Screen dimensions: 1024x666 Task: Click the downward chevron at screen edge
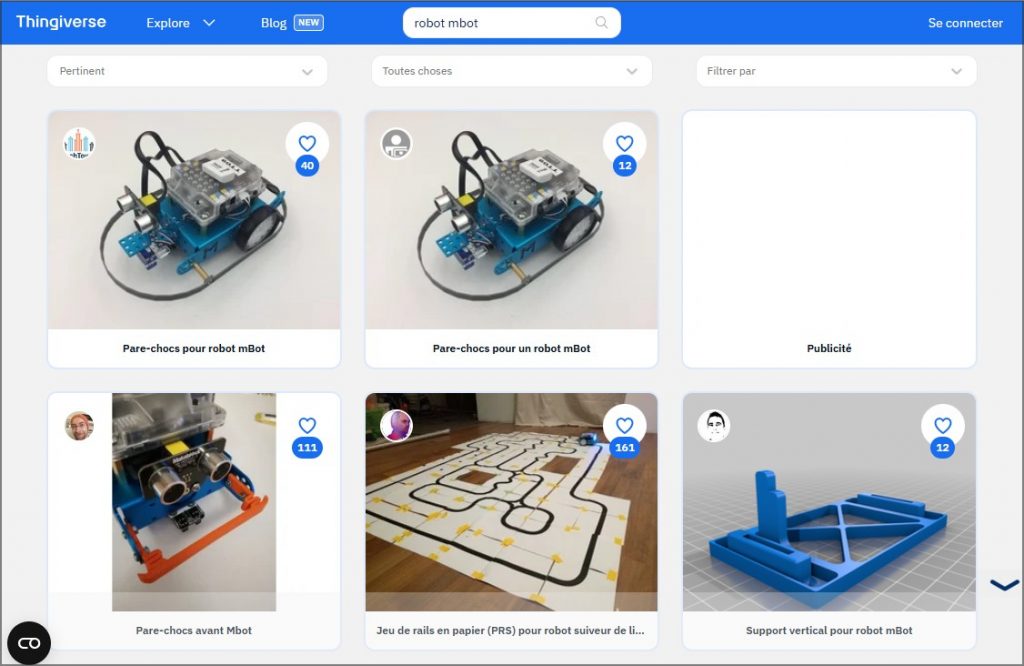pos(1003,584)
